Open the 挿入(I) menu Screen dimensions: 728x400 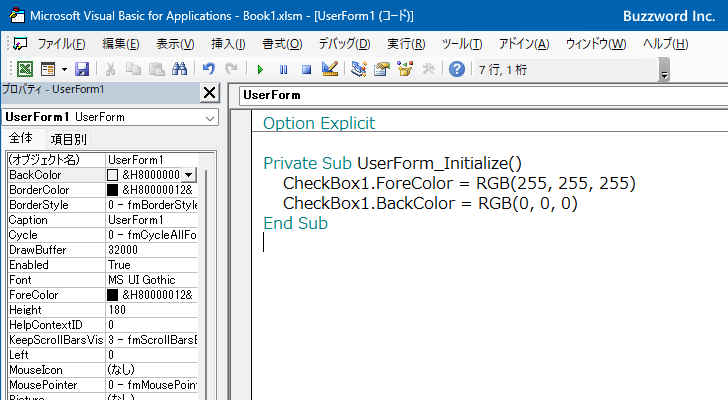(x=228, y=44)
